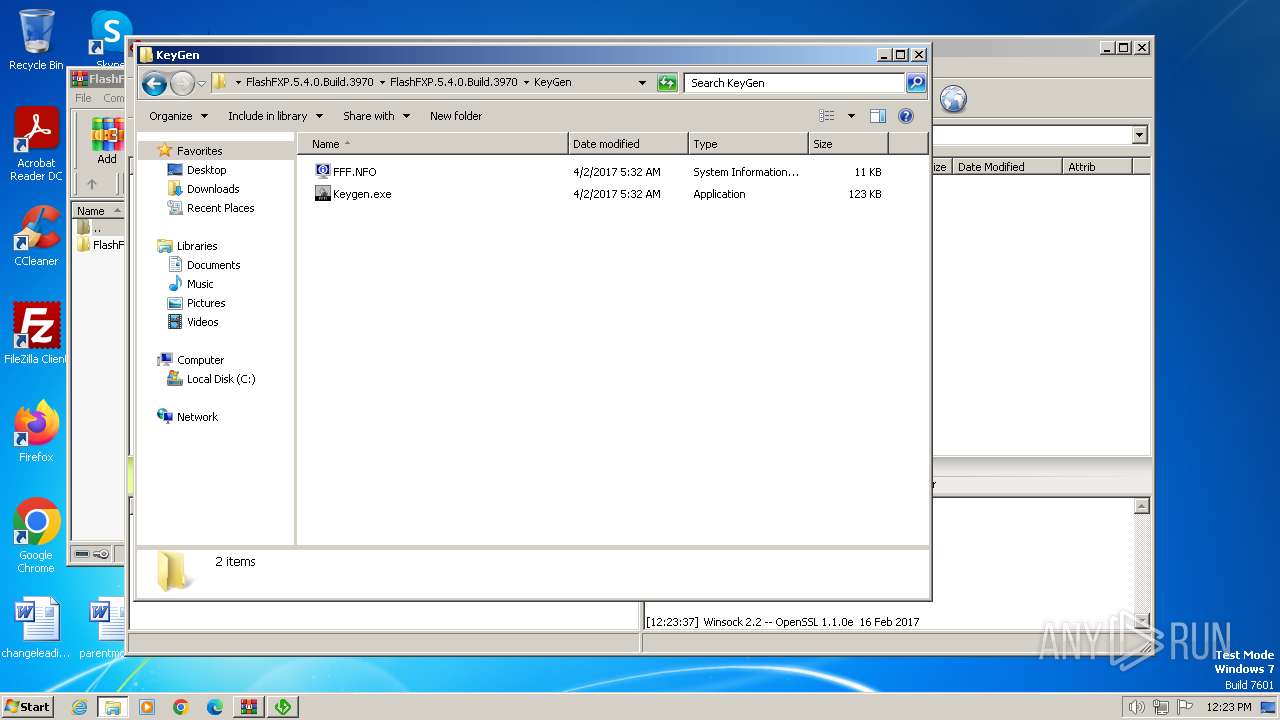Image resolution: width=1280 pixels, height=720 pixels.
Task: Click Windows Media Player taskbar icon
Action: (147, 707)
